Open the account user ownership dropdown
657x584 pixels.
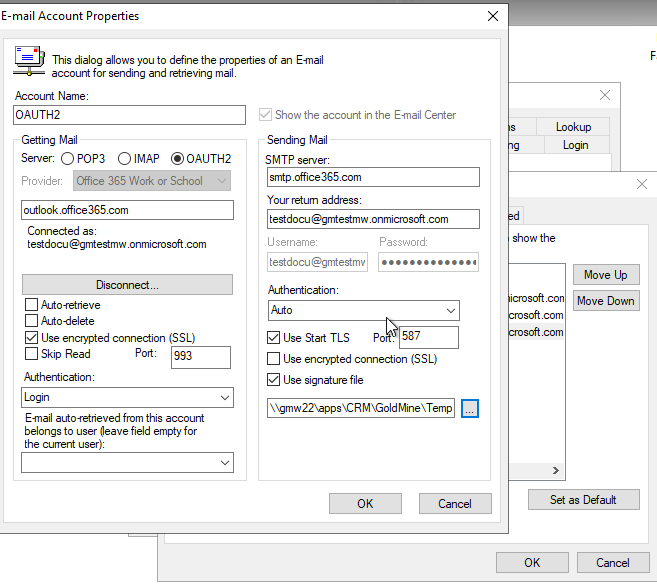tap(127, 463)
